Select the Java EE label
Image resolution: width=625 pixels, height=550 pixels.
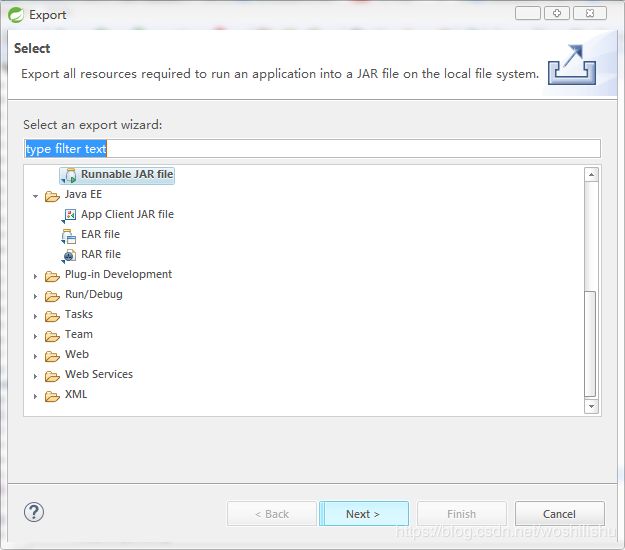click(x=83, y=194)
